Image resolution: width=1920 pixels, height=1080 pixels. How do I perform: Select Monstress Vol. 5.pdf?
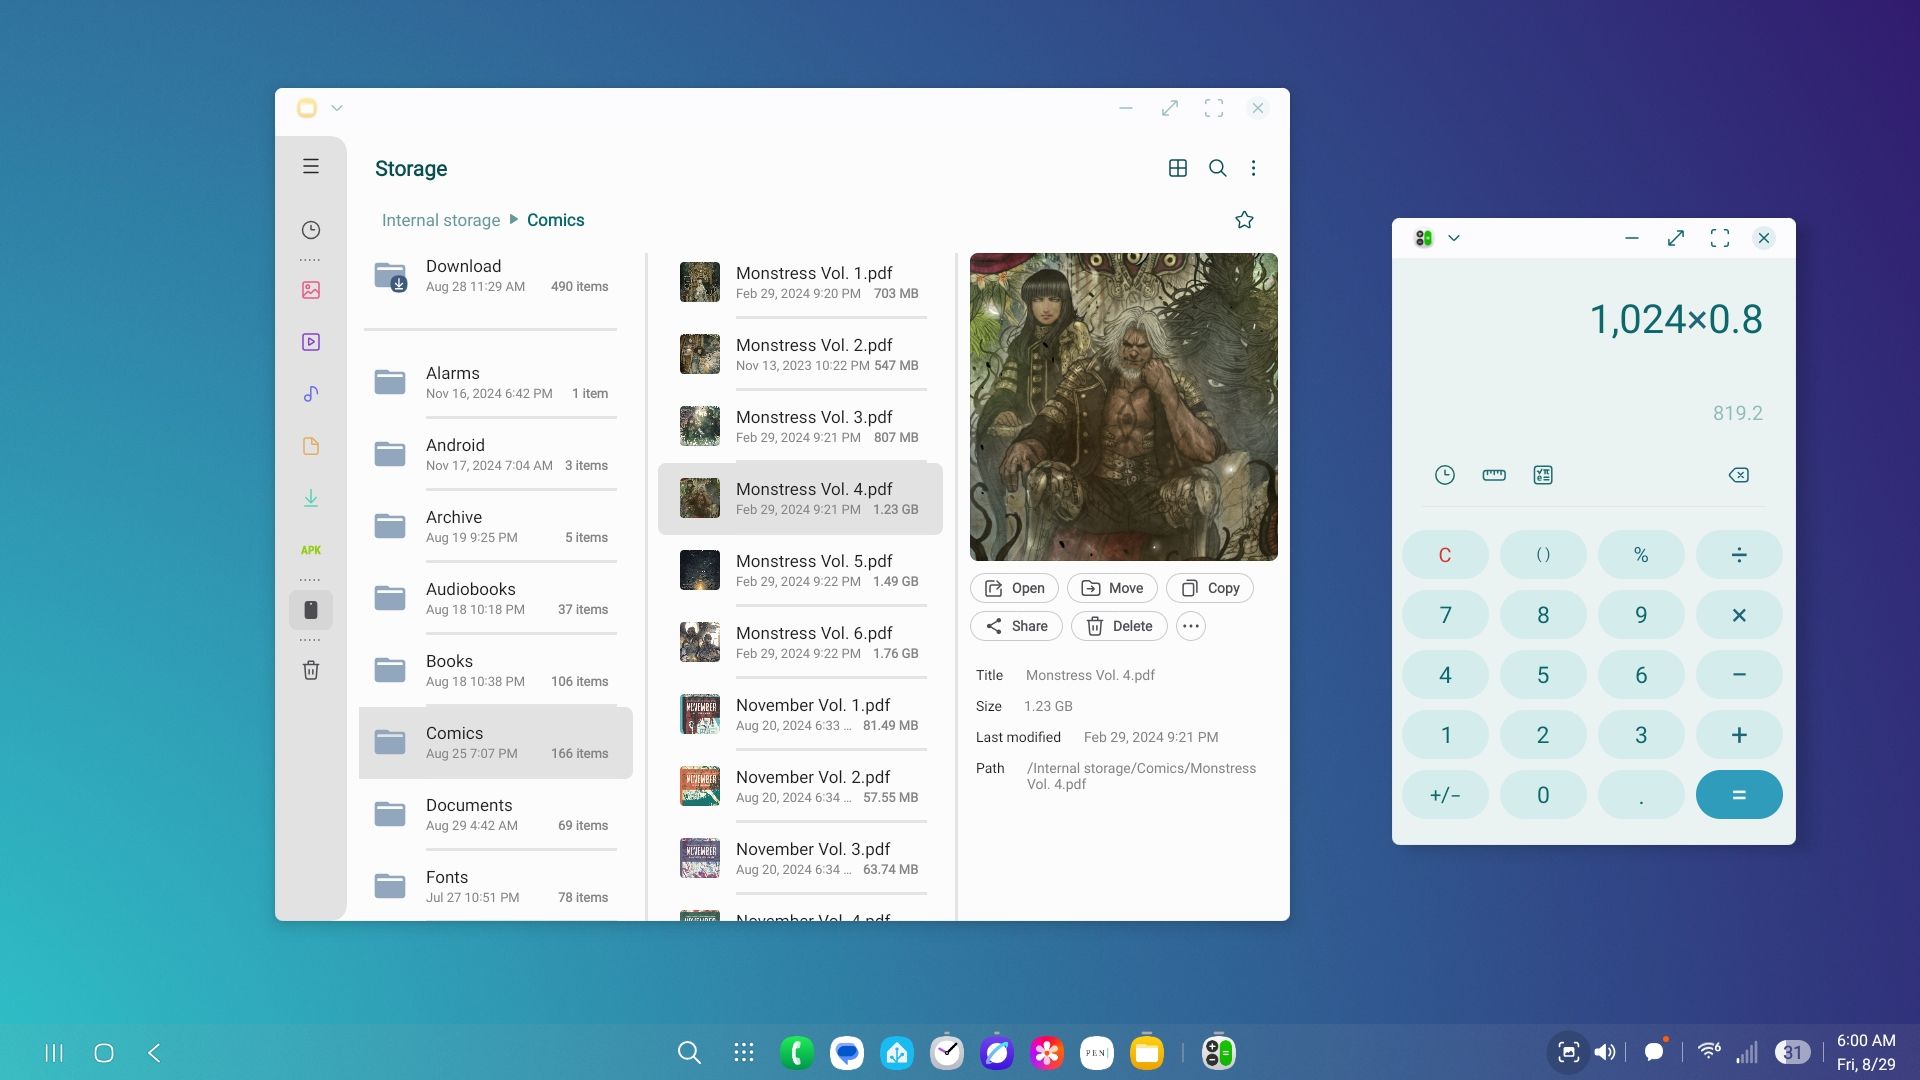[x=800, y=570]
